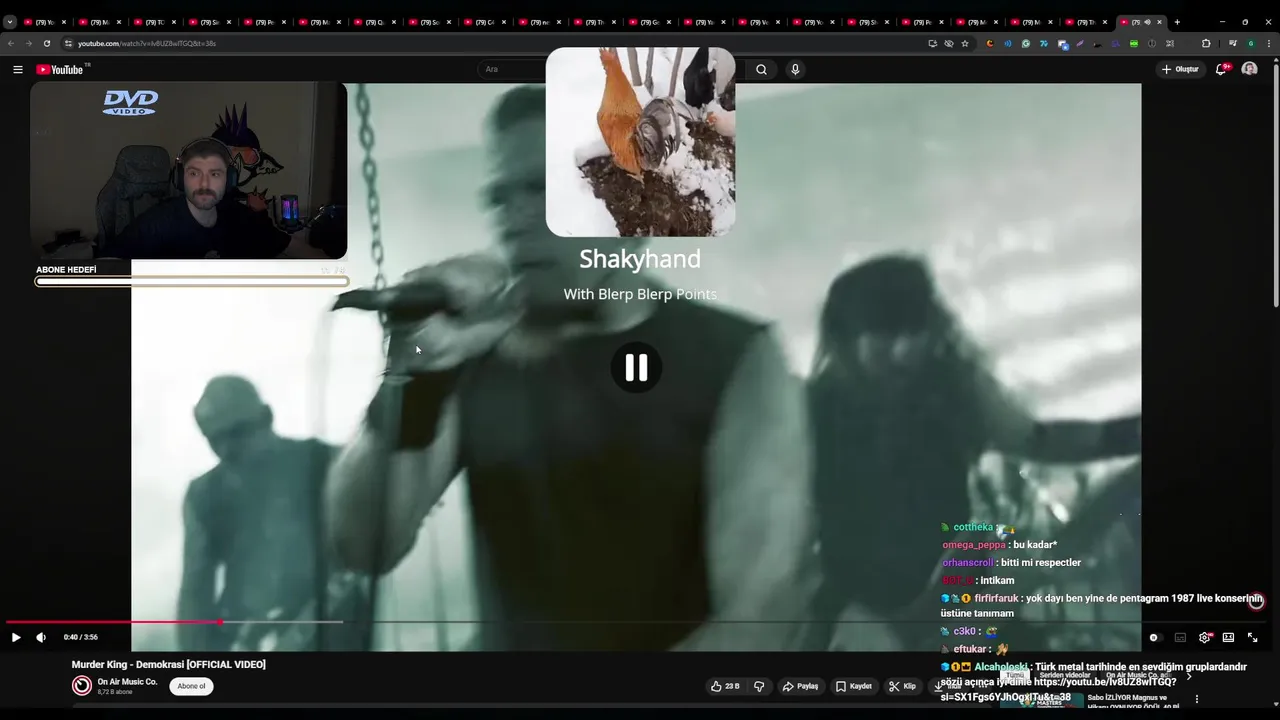Open the On Air Music Co. channel name link
The width and height of the screenshot is (1280, 720).
point(127,682)
